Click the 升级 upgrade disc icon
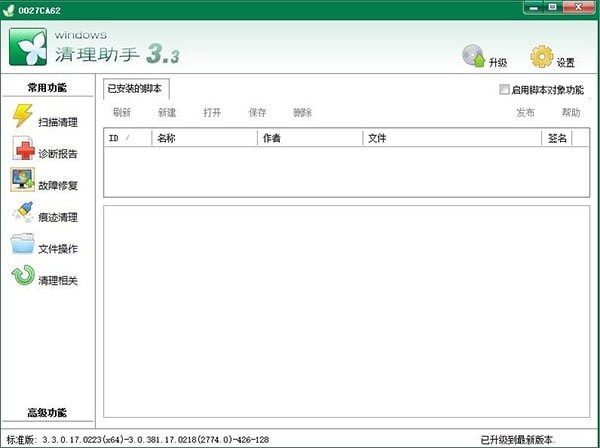600x448 pixels. (x=473, y=56)
